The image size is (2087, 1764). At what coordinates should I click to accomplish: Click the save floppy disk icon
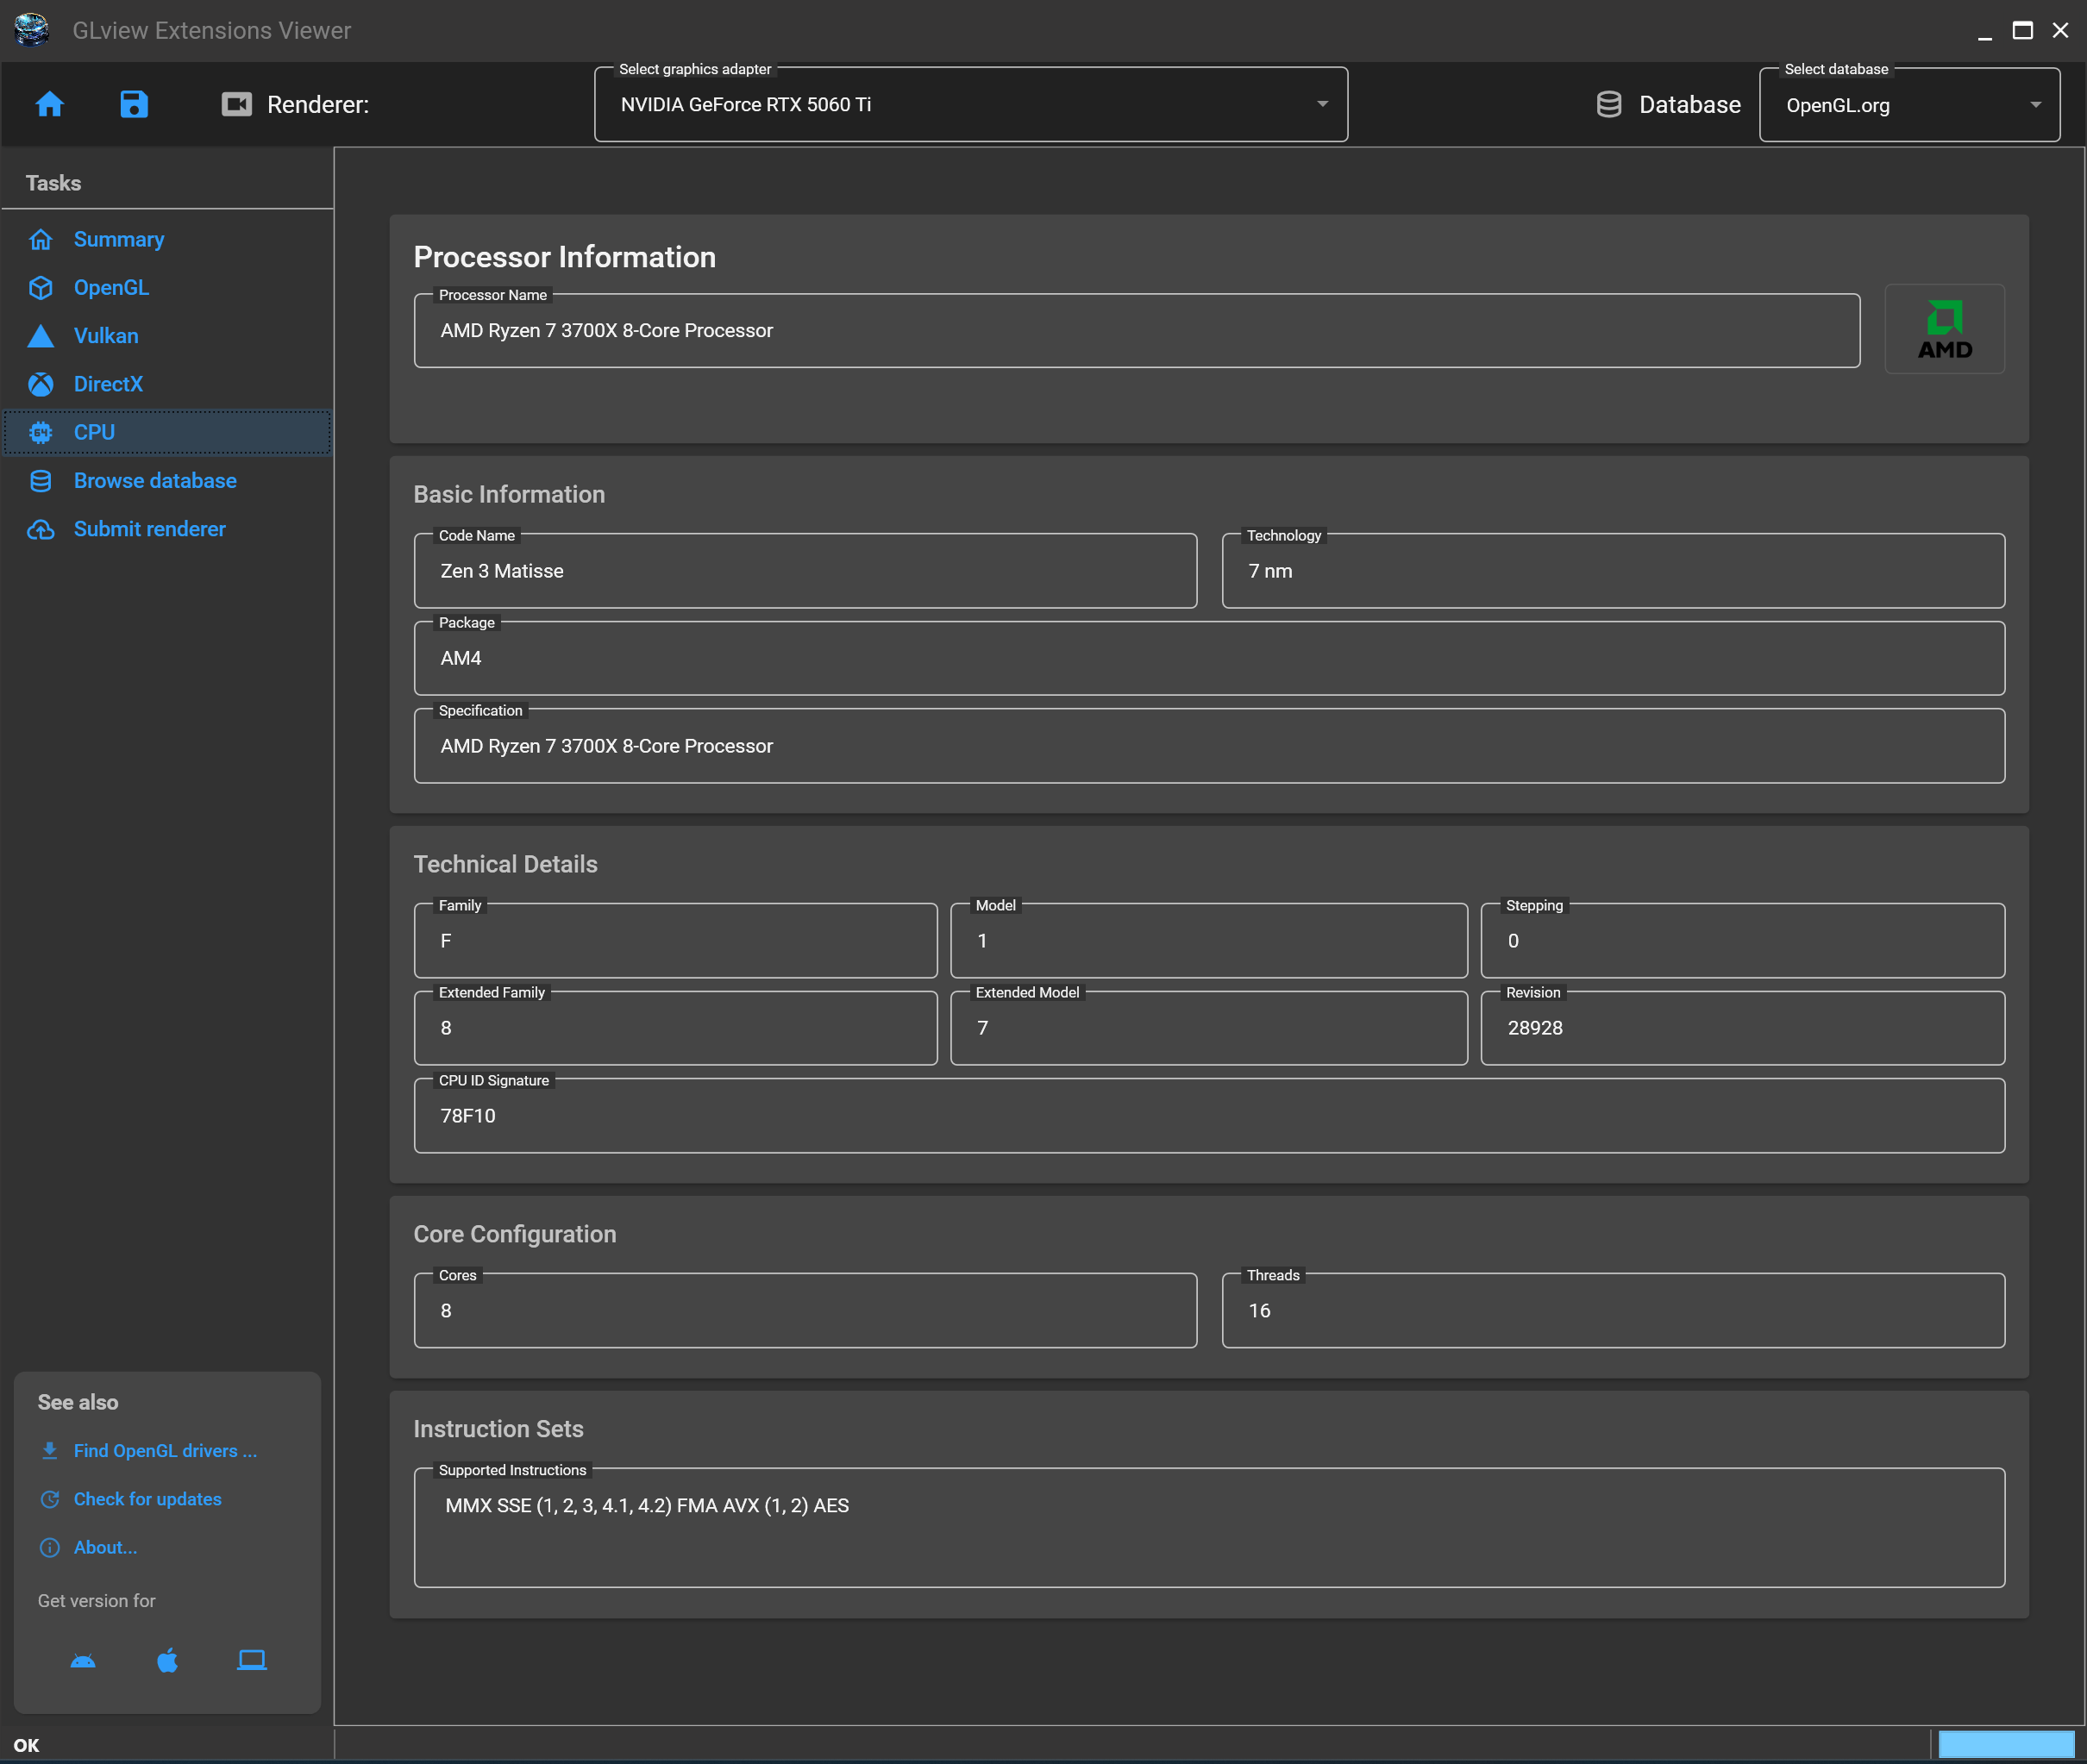134,104
